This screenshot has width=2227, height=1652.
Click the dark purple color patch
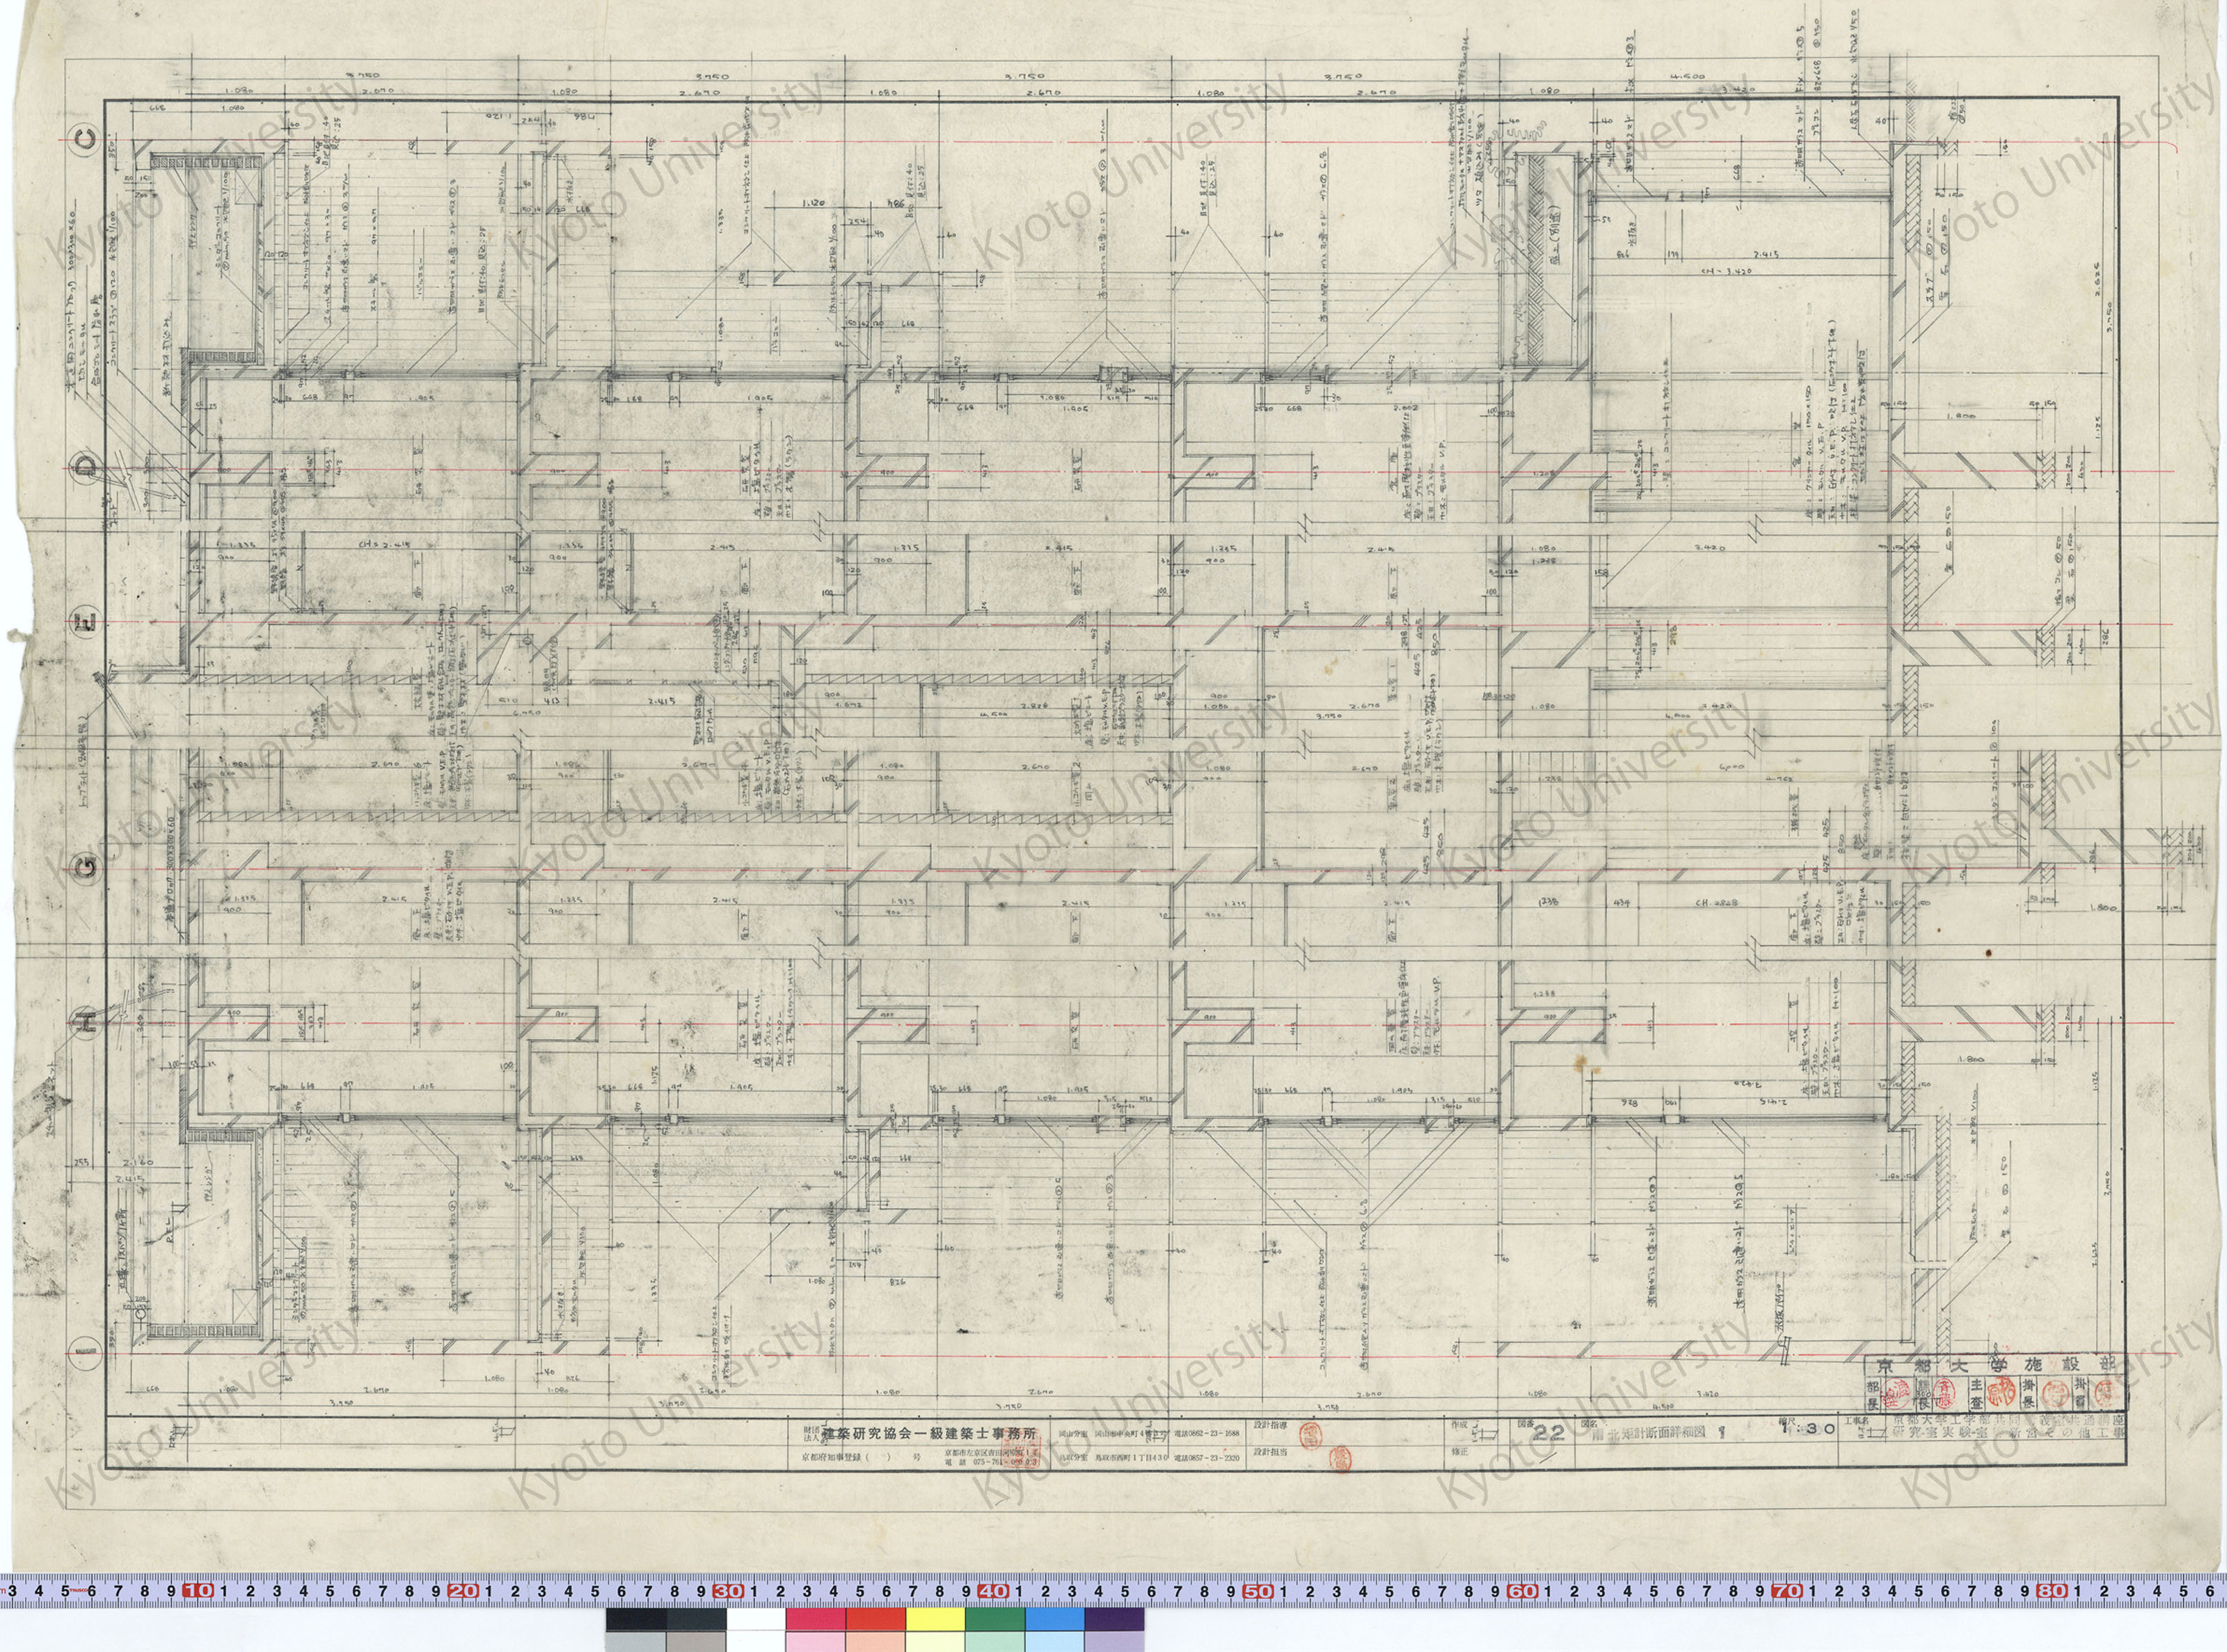pos(1114,1619)
